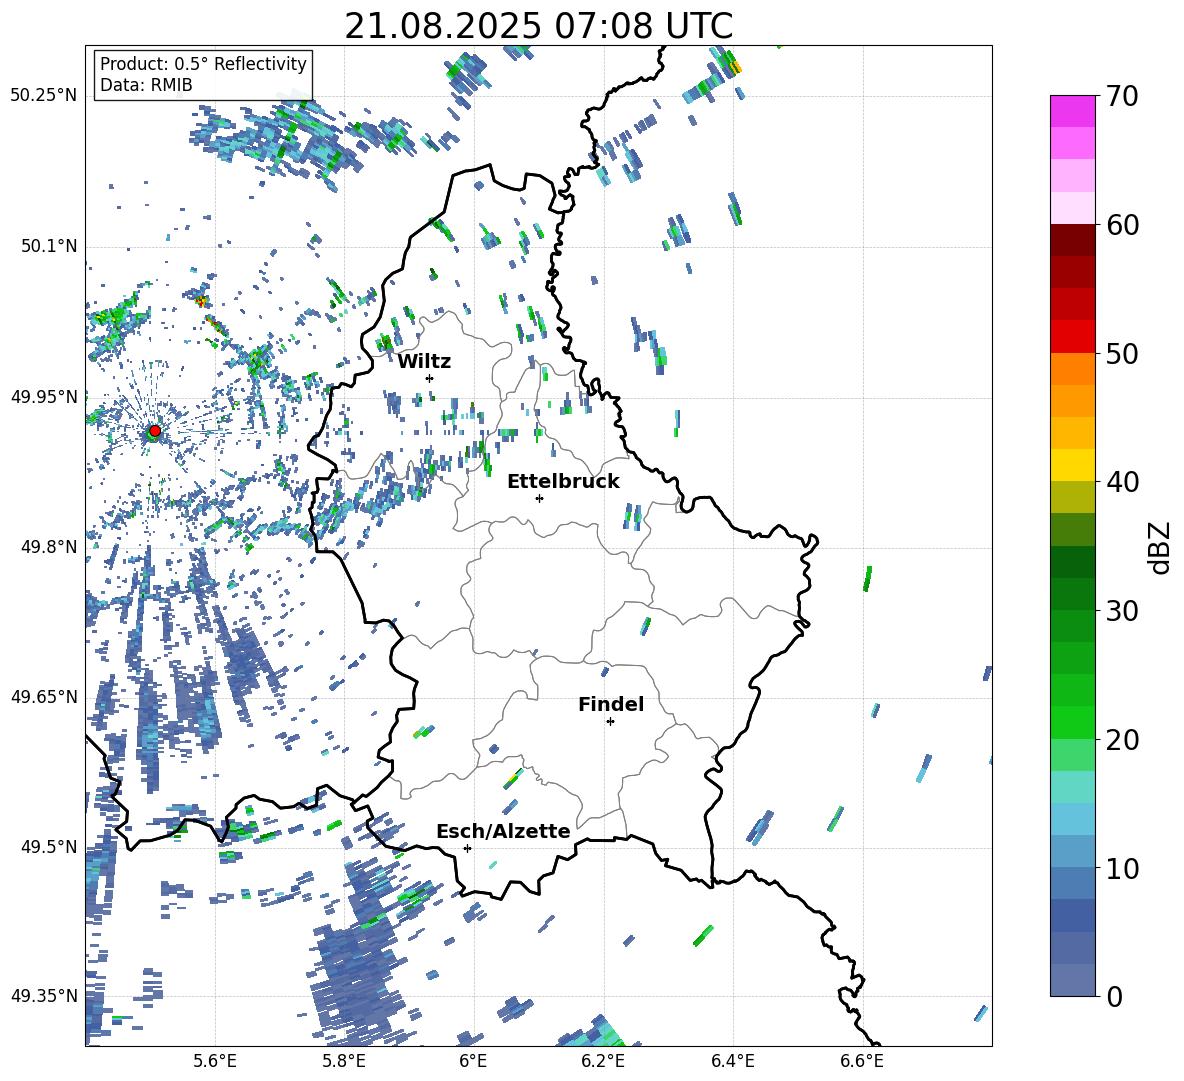Click the colorbar 60 tick label
Screen dimensions: 1184x1081
tap(1122, 225)
